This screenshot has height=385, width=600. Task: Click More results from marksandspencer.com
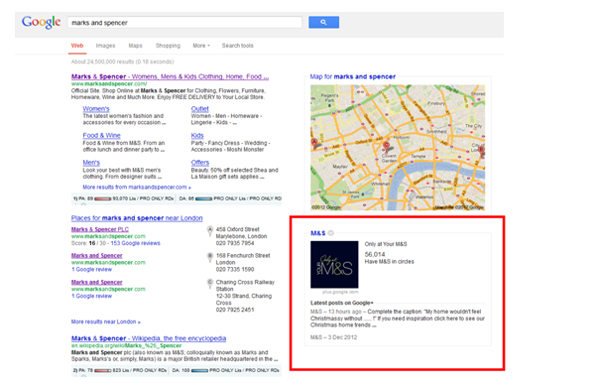click(x=137, y=187)
